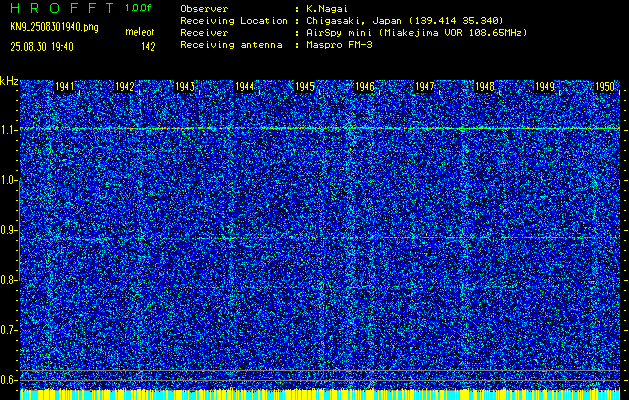Click the observer name K.Nagai
The image size is (629, 400).
(327, 8)
